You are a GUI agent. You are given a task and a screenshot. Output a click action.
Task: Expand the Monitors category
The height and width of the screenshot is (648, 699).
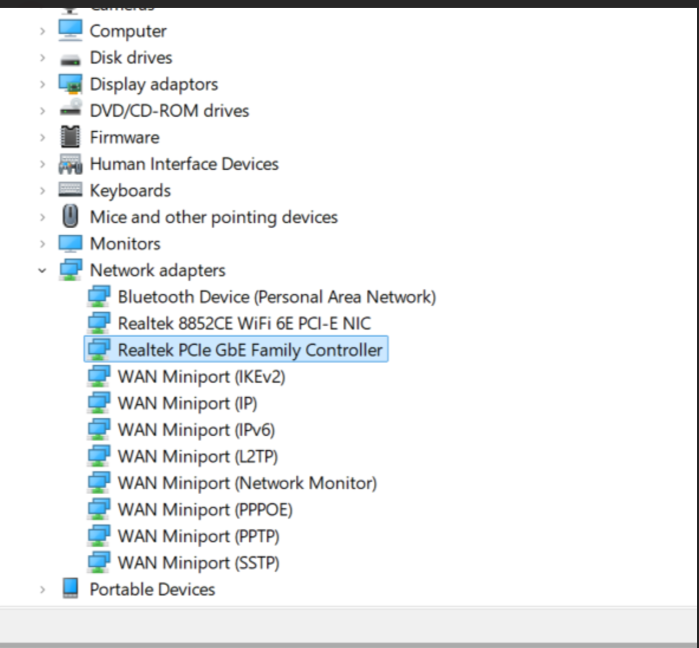(42, 244)
